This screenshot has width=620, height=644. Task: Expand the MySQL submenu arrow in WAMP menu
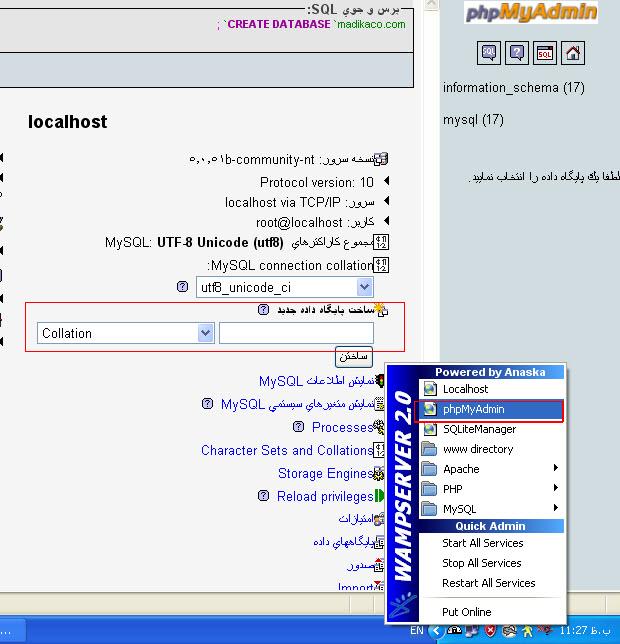556,508
